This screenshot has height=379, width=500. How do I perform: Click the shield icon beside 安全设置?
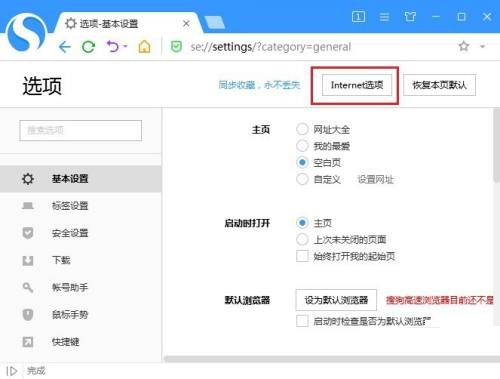[28, 233]
